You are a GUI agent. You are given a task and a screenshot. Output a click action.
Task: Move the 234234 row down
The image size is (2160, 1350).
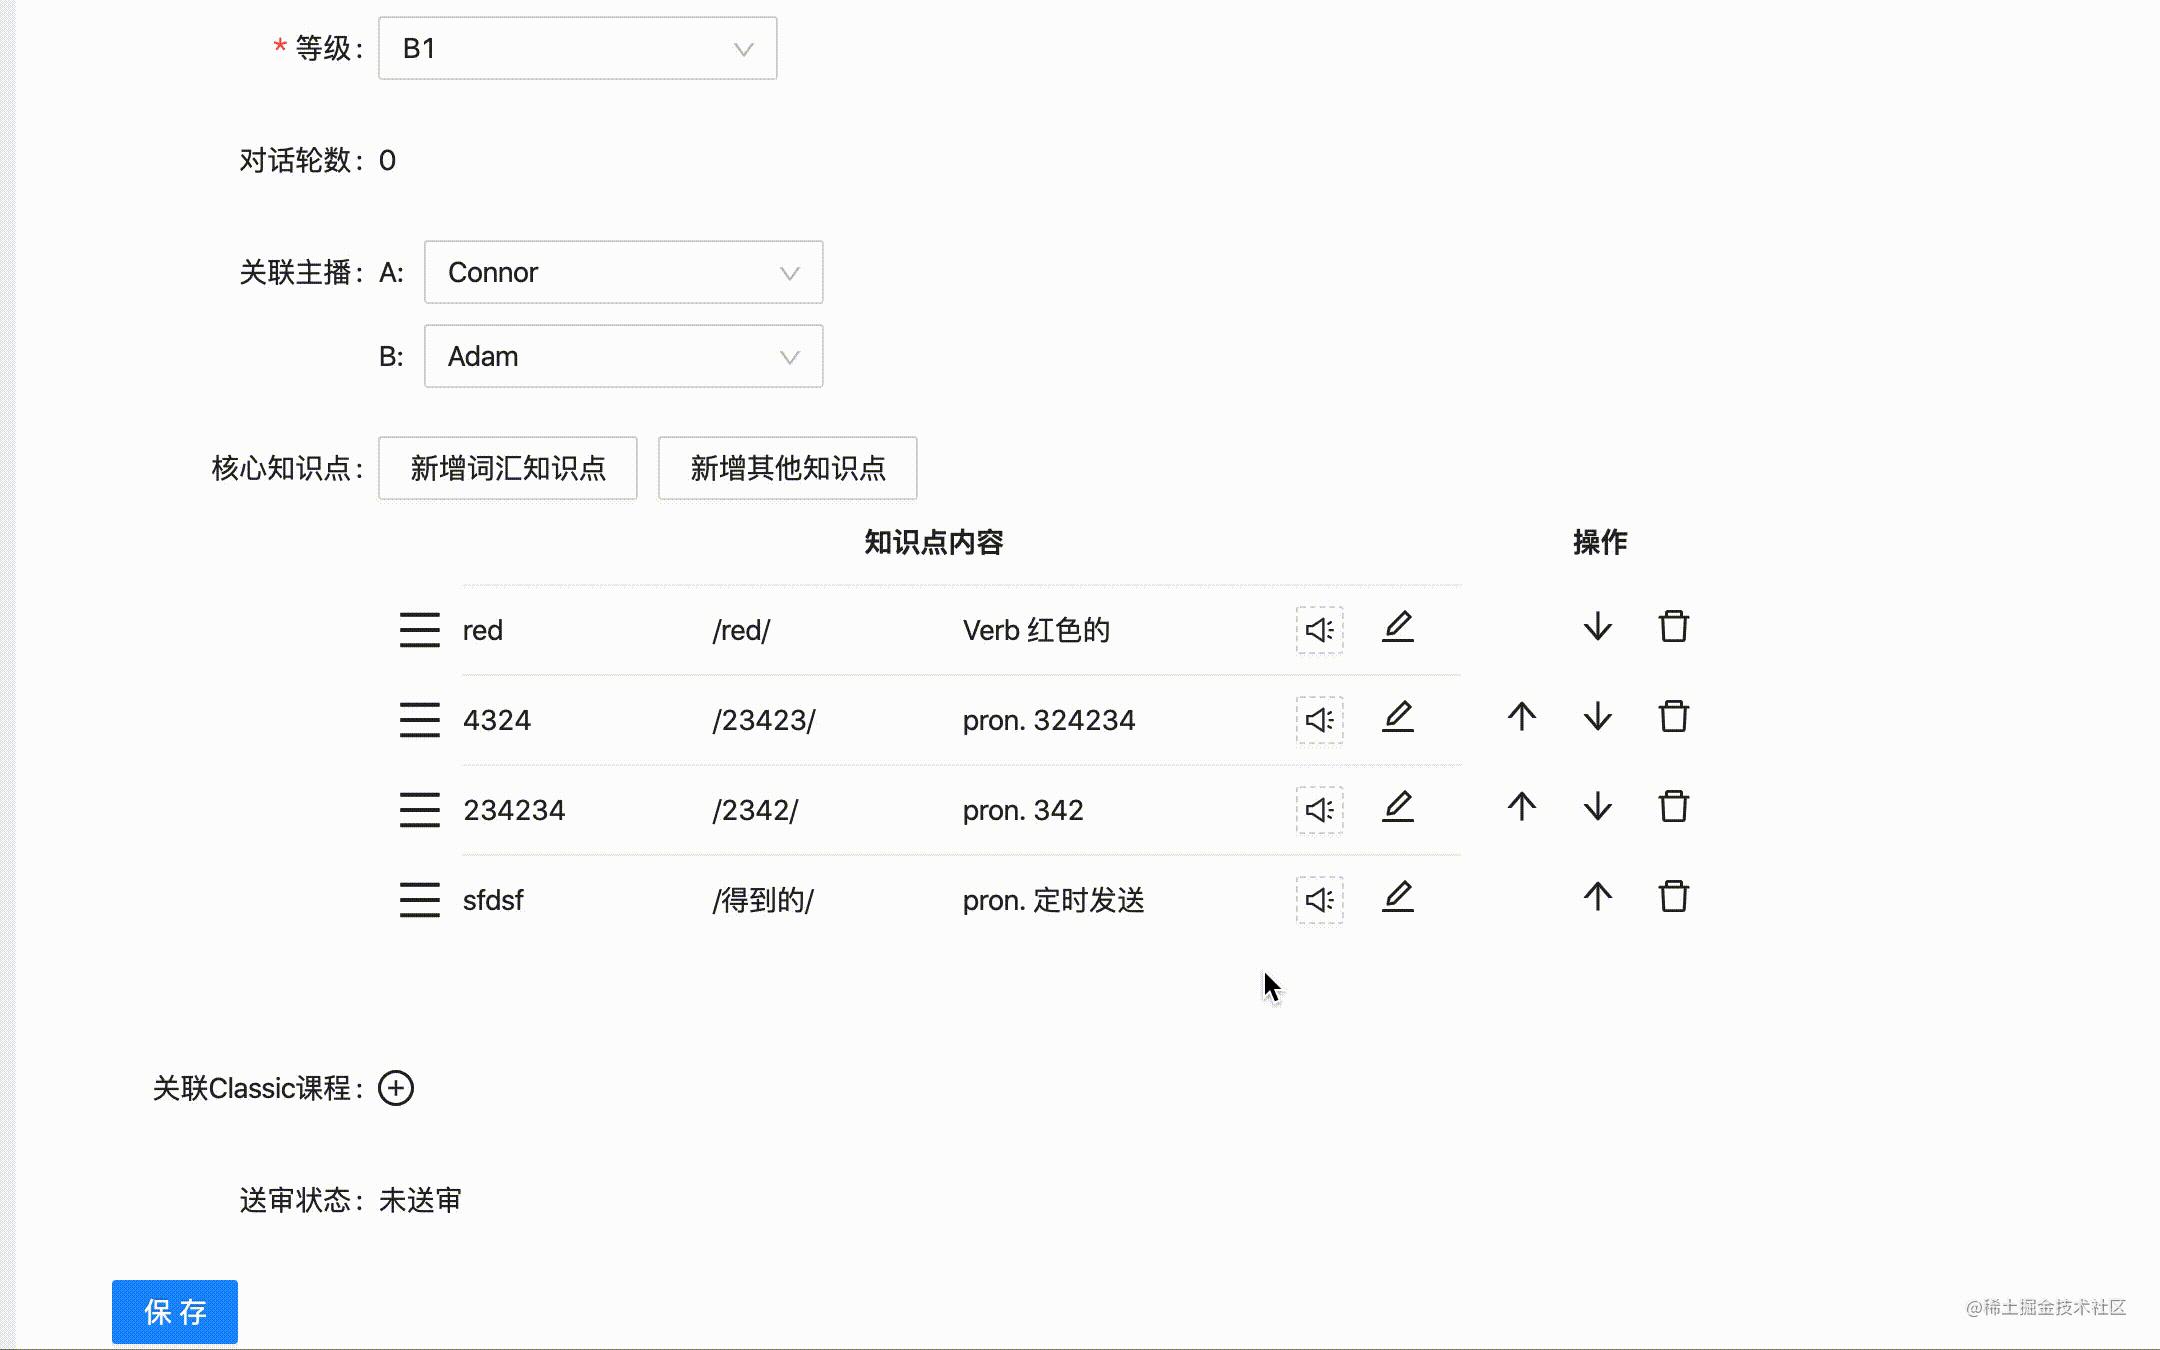tap(1598, 807)
